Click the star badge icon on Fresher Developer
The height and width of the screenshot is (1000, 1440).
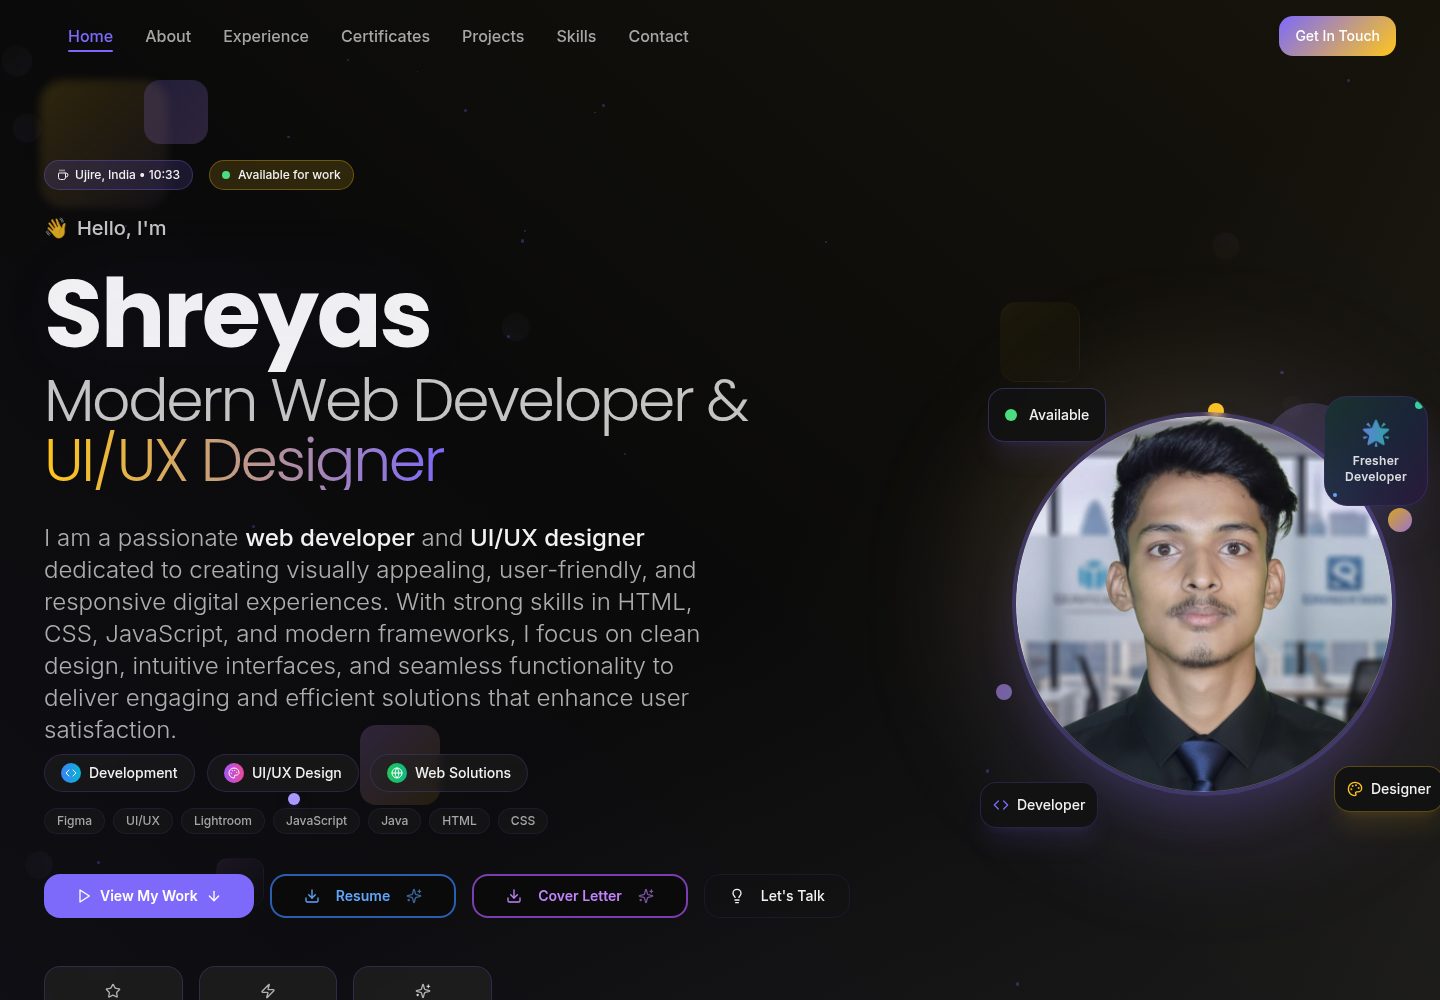[x=1376, y=432]
